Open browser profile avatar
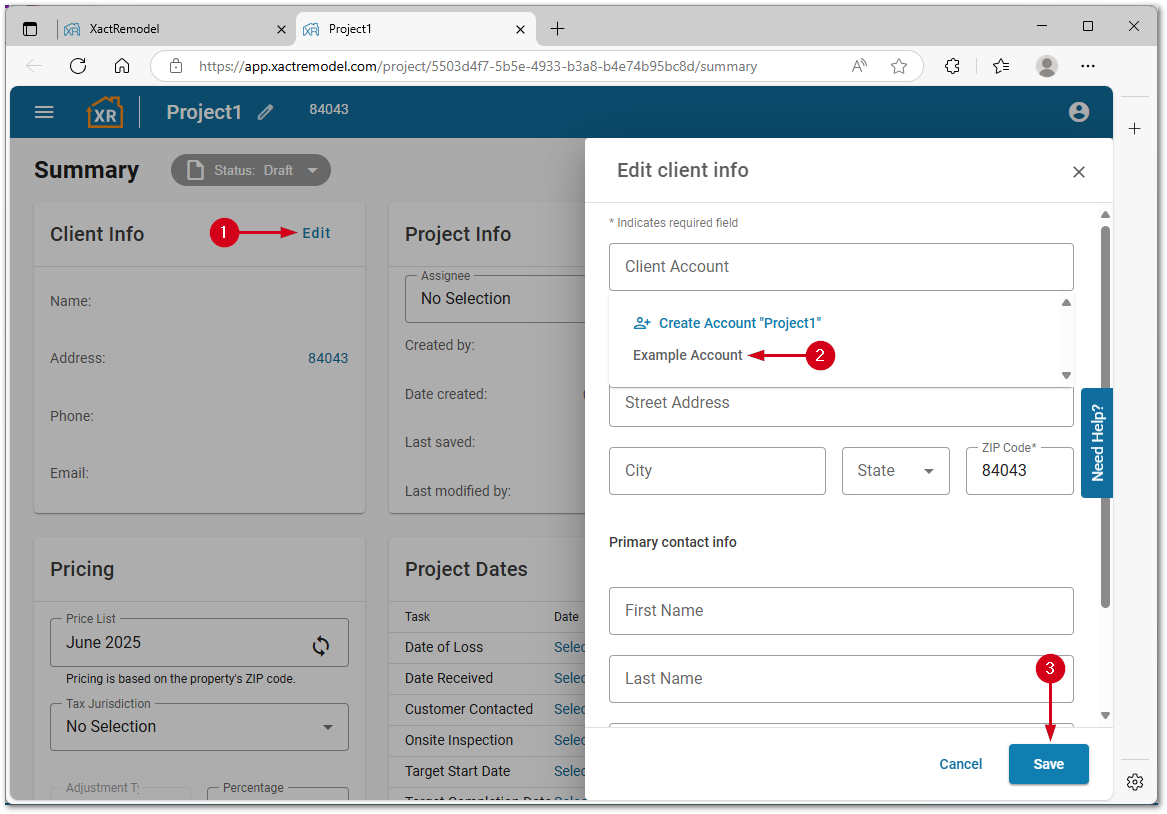The height and width of the screenshot is (814, 1167). (x=1046, y=66)
